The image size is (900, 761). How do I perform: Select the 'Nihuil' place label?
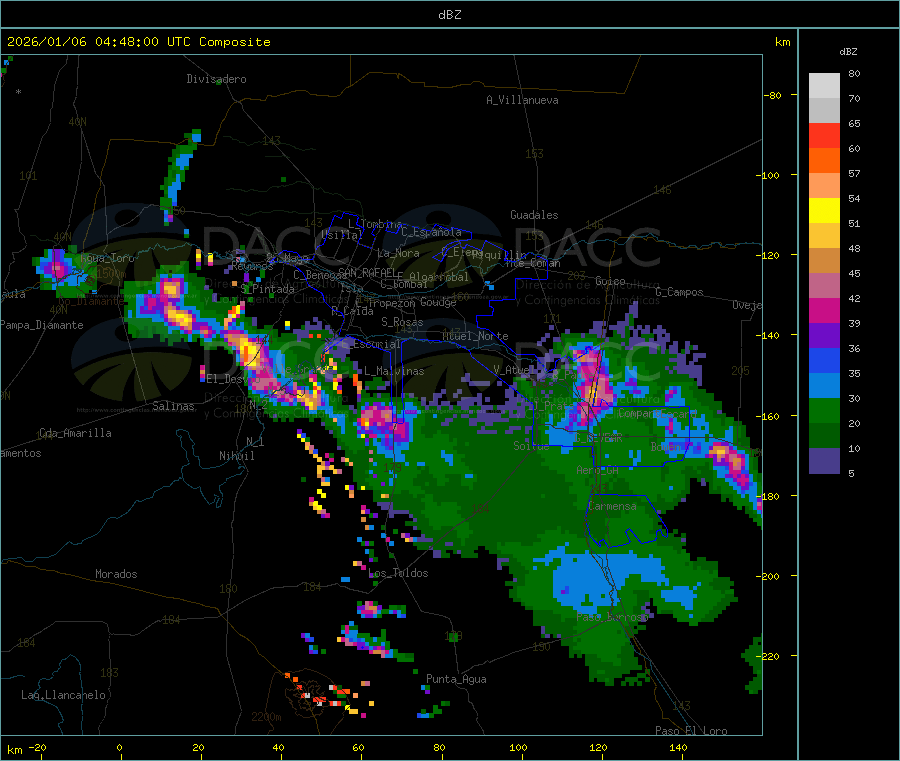[x=236, y=456]
